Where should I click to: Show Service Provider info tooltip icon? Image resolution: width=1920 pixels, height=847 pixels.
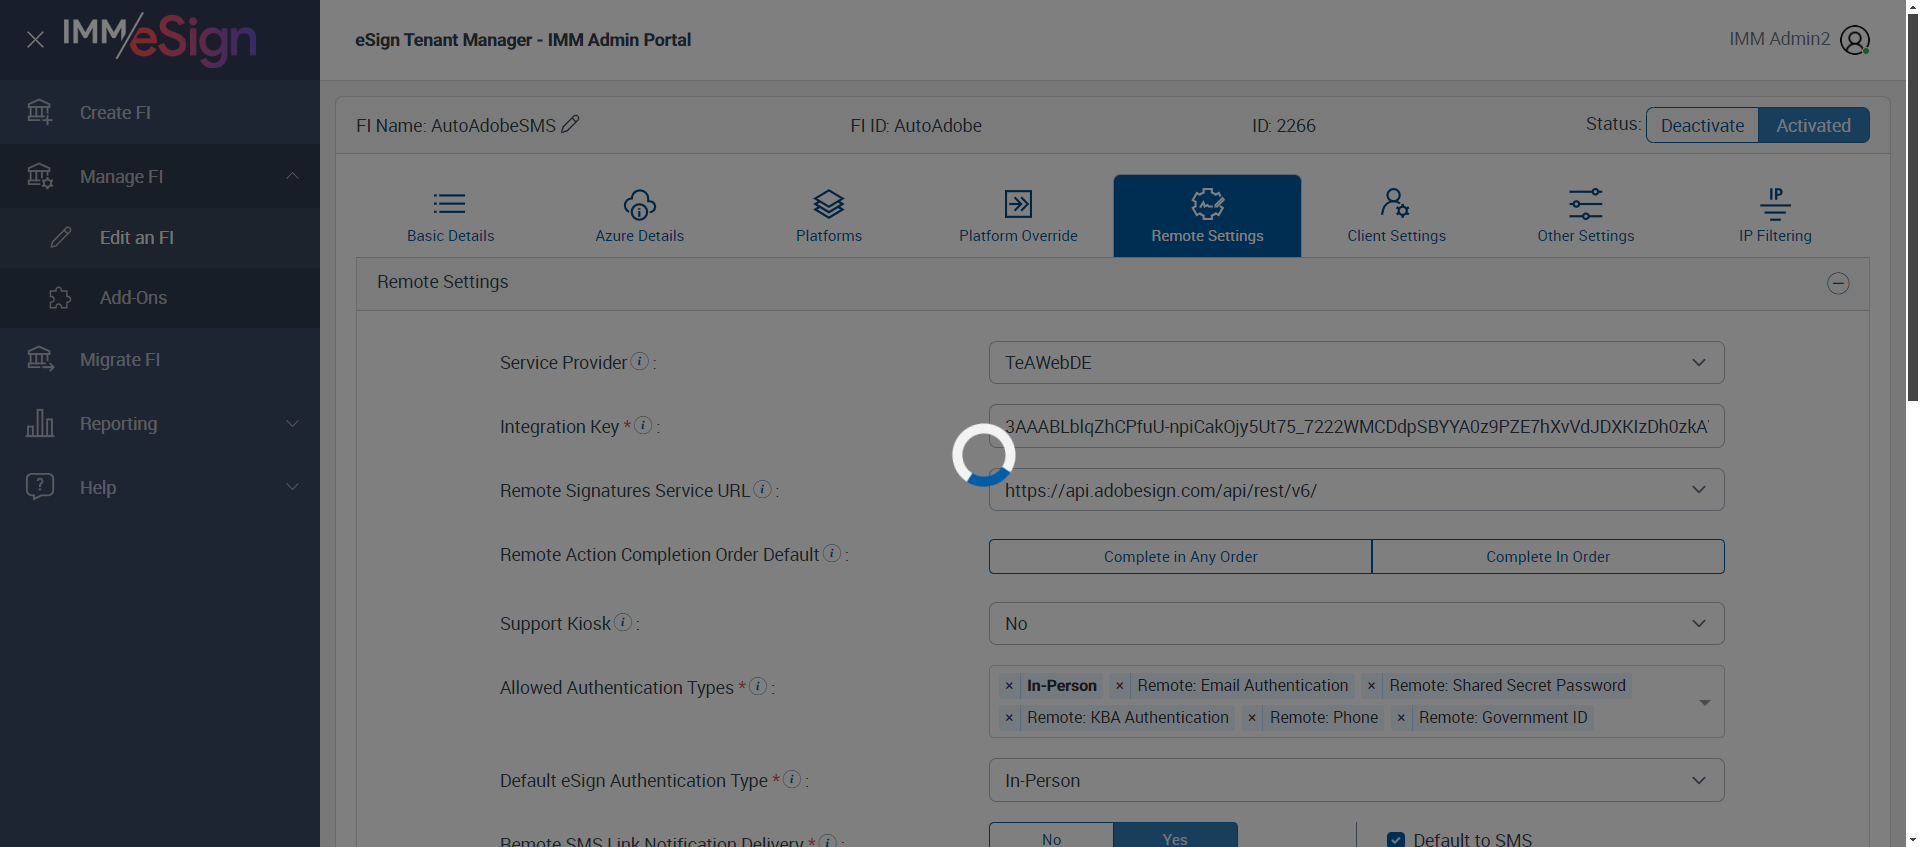pyautogui.click(x=640, y=361)
